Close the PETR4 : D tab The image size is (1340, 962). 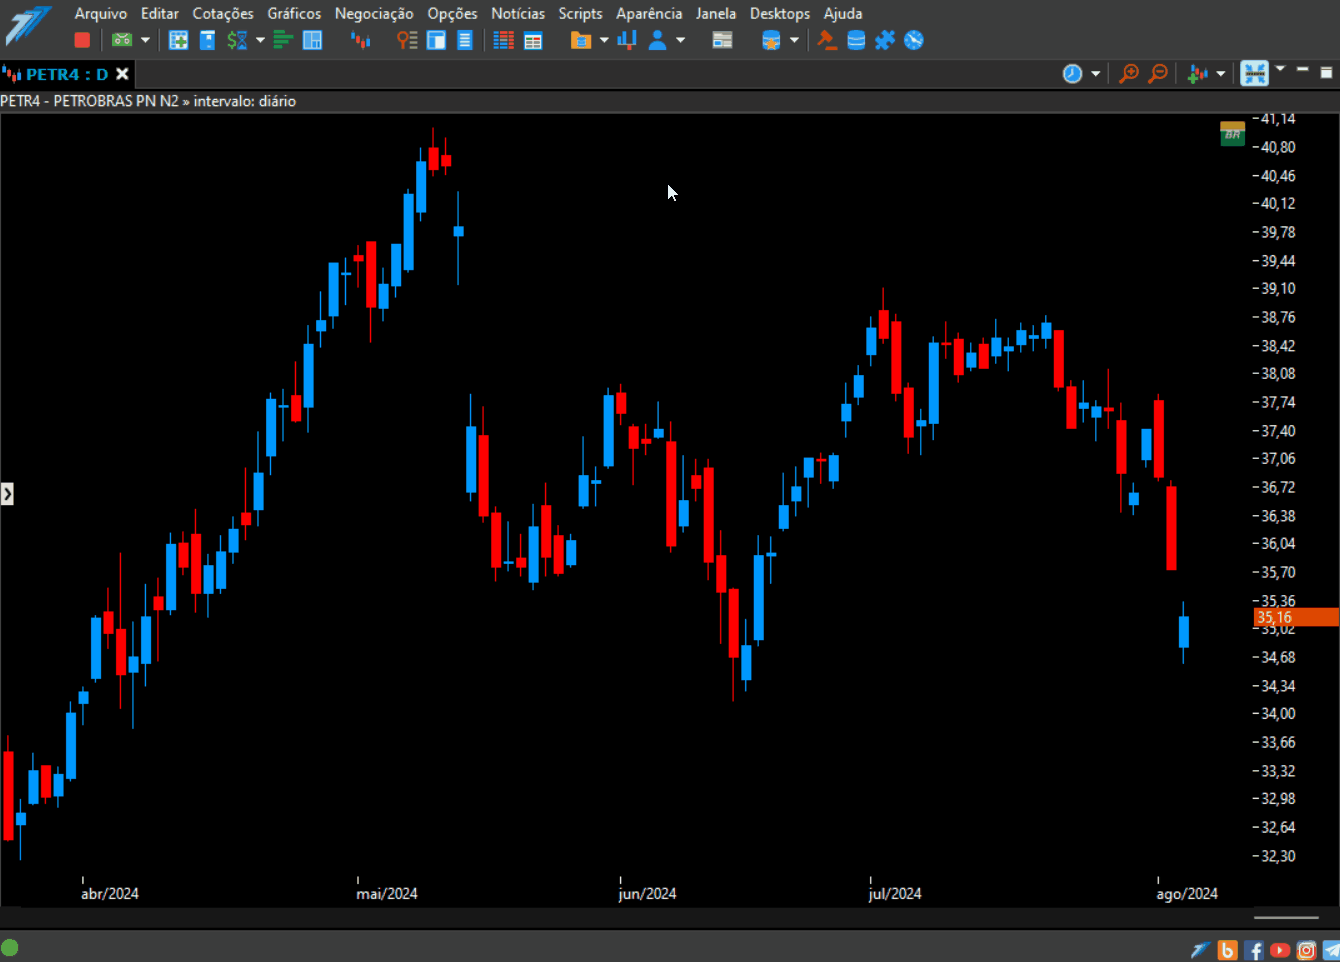[x=122, y=74]
